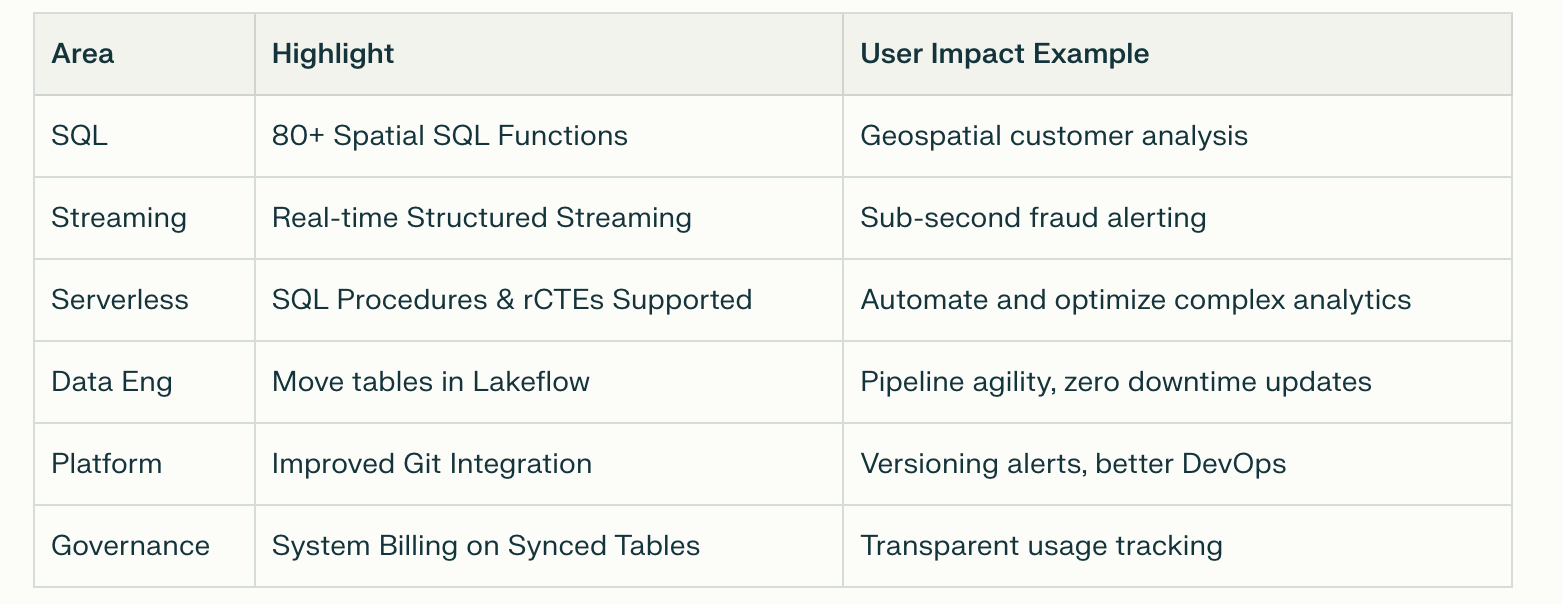1562x604 pixels.
Task: Click Improved Git Integration cell
Action: point(432,464)
